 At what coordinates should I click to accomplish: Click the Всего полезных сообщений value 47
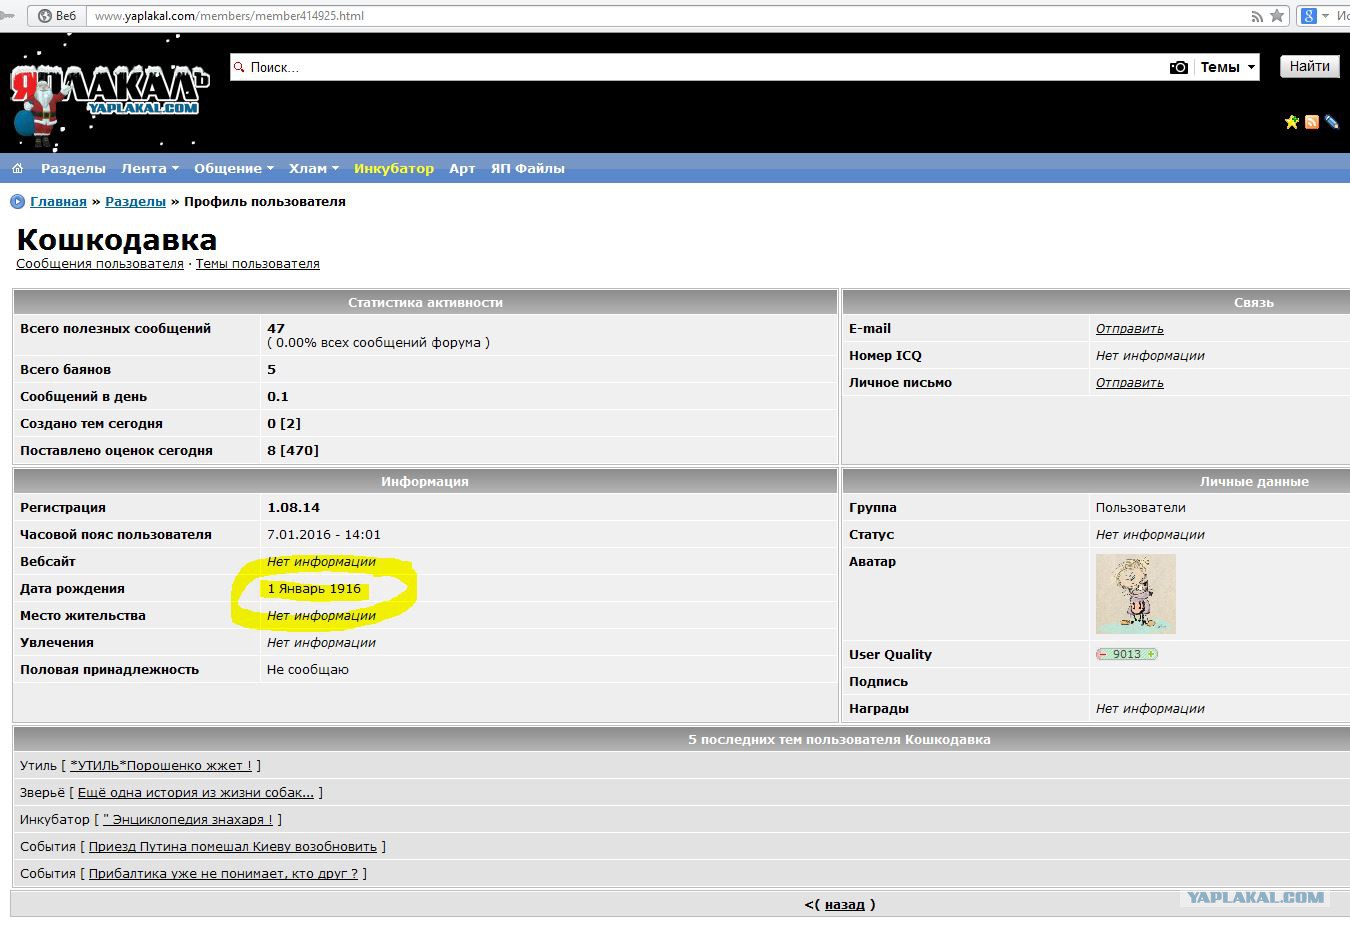pos(276,328)
